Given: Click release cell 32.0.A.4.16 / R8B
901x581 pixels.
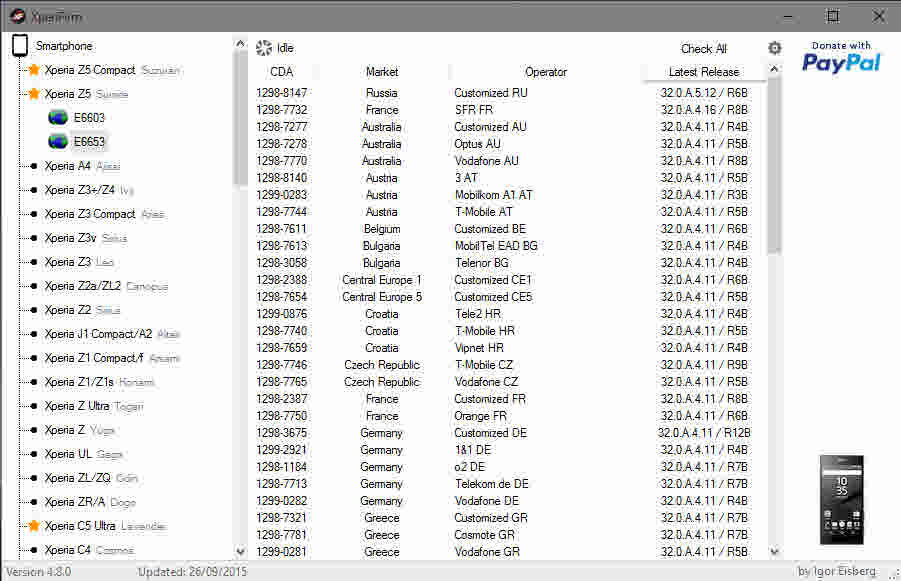Looking at the screenshot, I should point(704,110).
